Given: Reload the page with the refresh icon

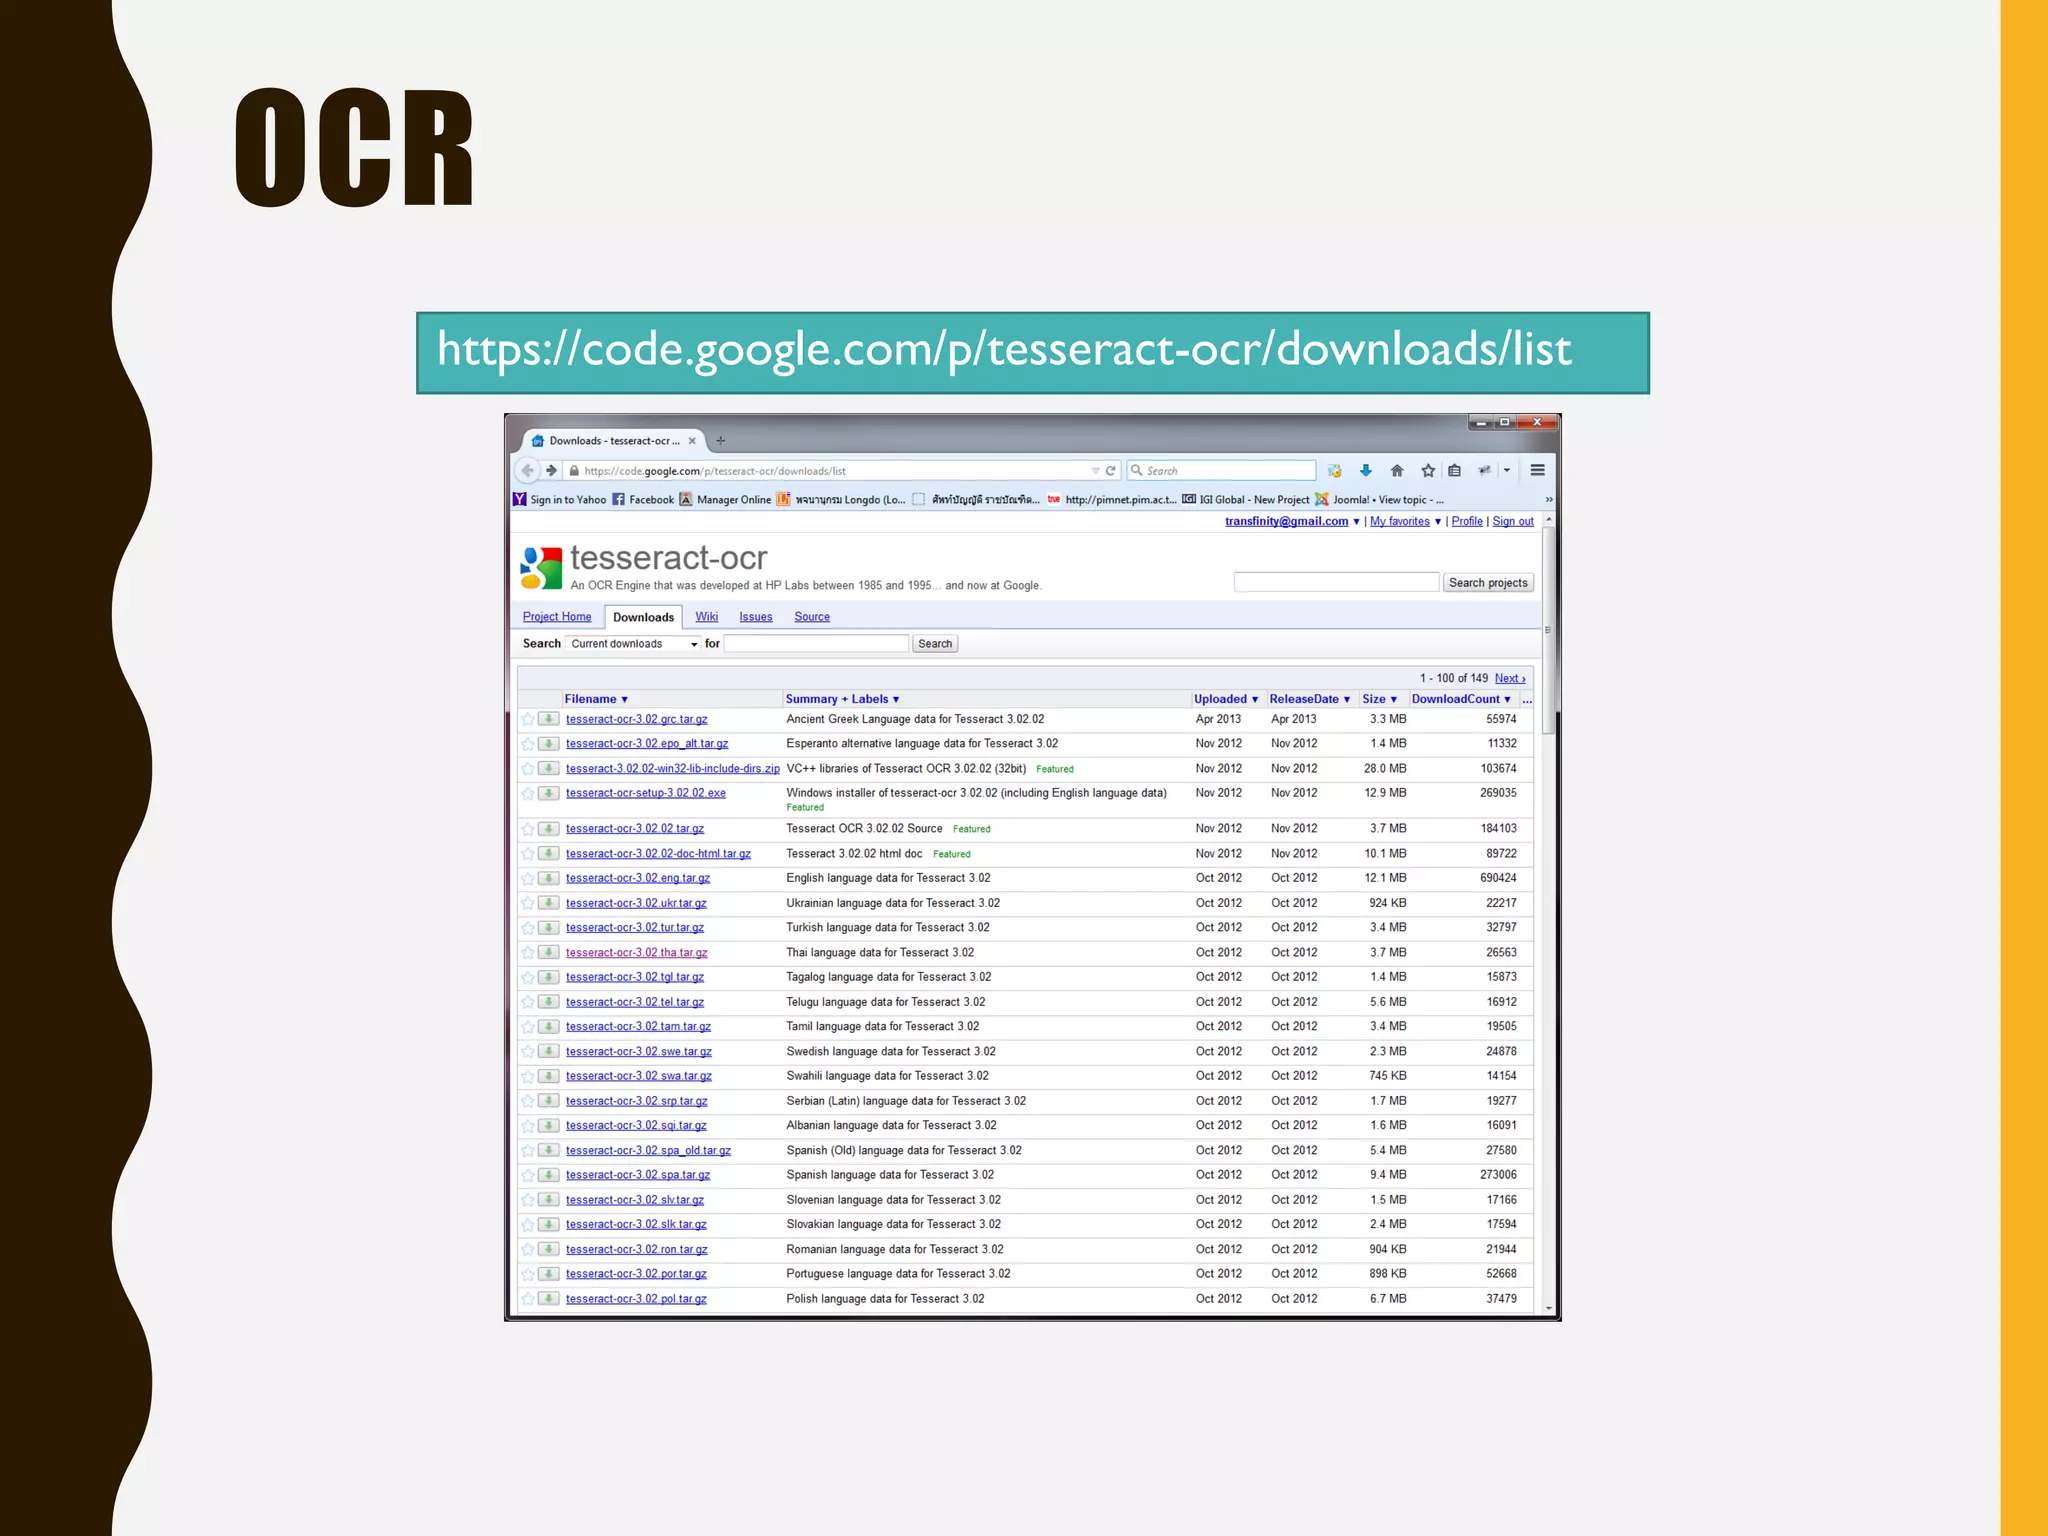Looking at the screenshot, I should 1110,471.
